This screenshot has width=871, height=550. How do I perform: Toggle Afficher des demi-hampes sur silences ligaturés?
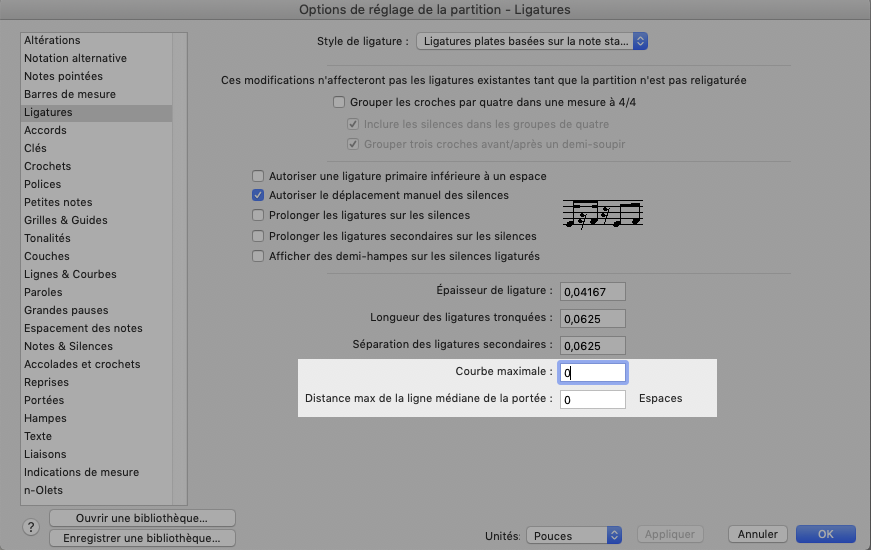tap(258, 256)
